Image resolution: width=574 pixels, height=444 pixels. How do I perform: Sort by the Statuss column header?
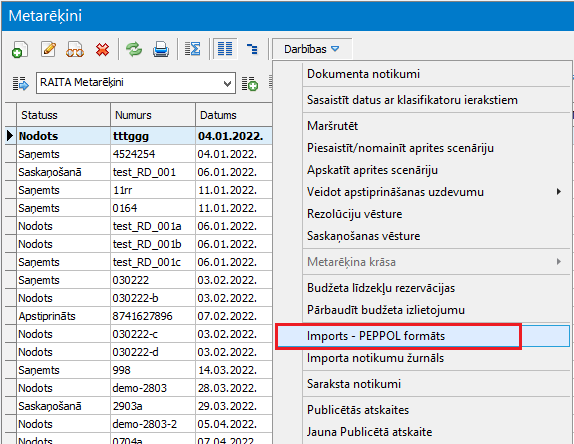[x=63, y=115]
